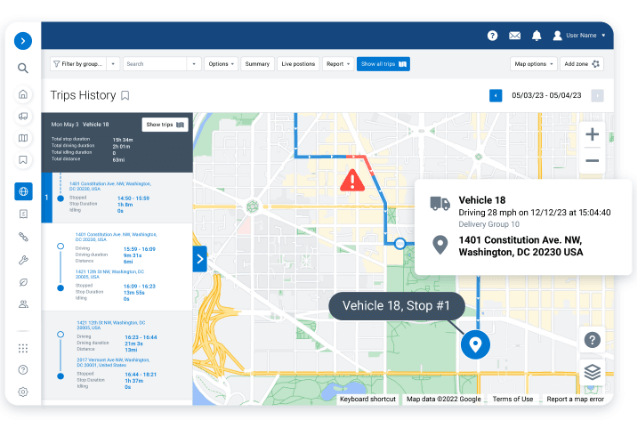Collapse the trips panel with the blue arrow tab
The width and height of the screenshot is (637, 436).
point(200,259)
